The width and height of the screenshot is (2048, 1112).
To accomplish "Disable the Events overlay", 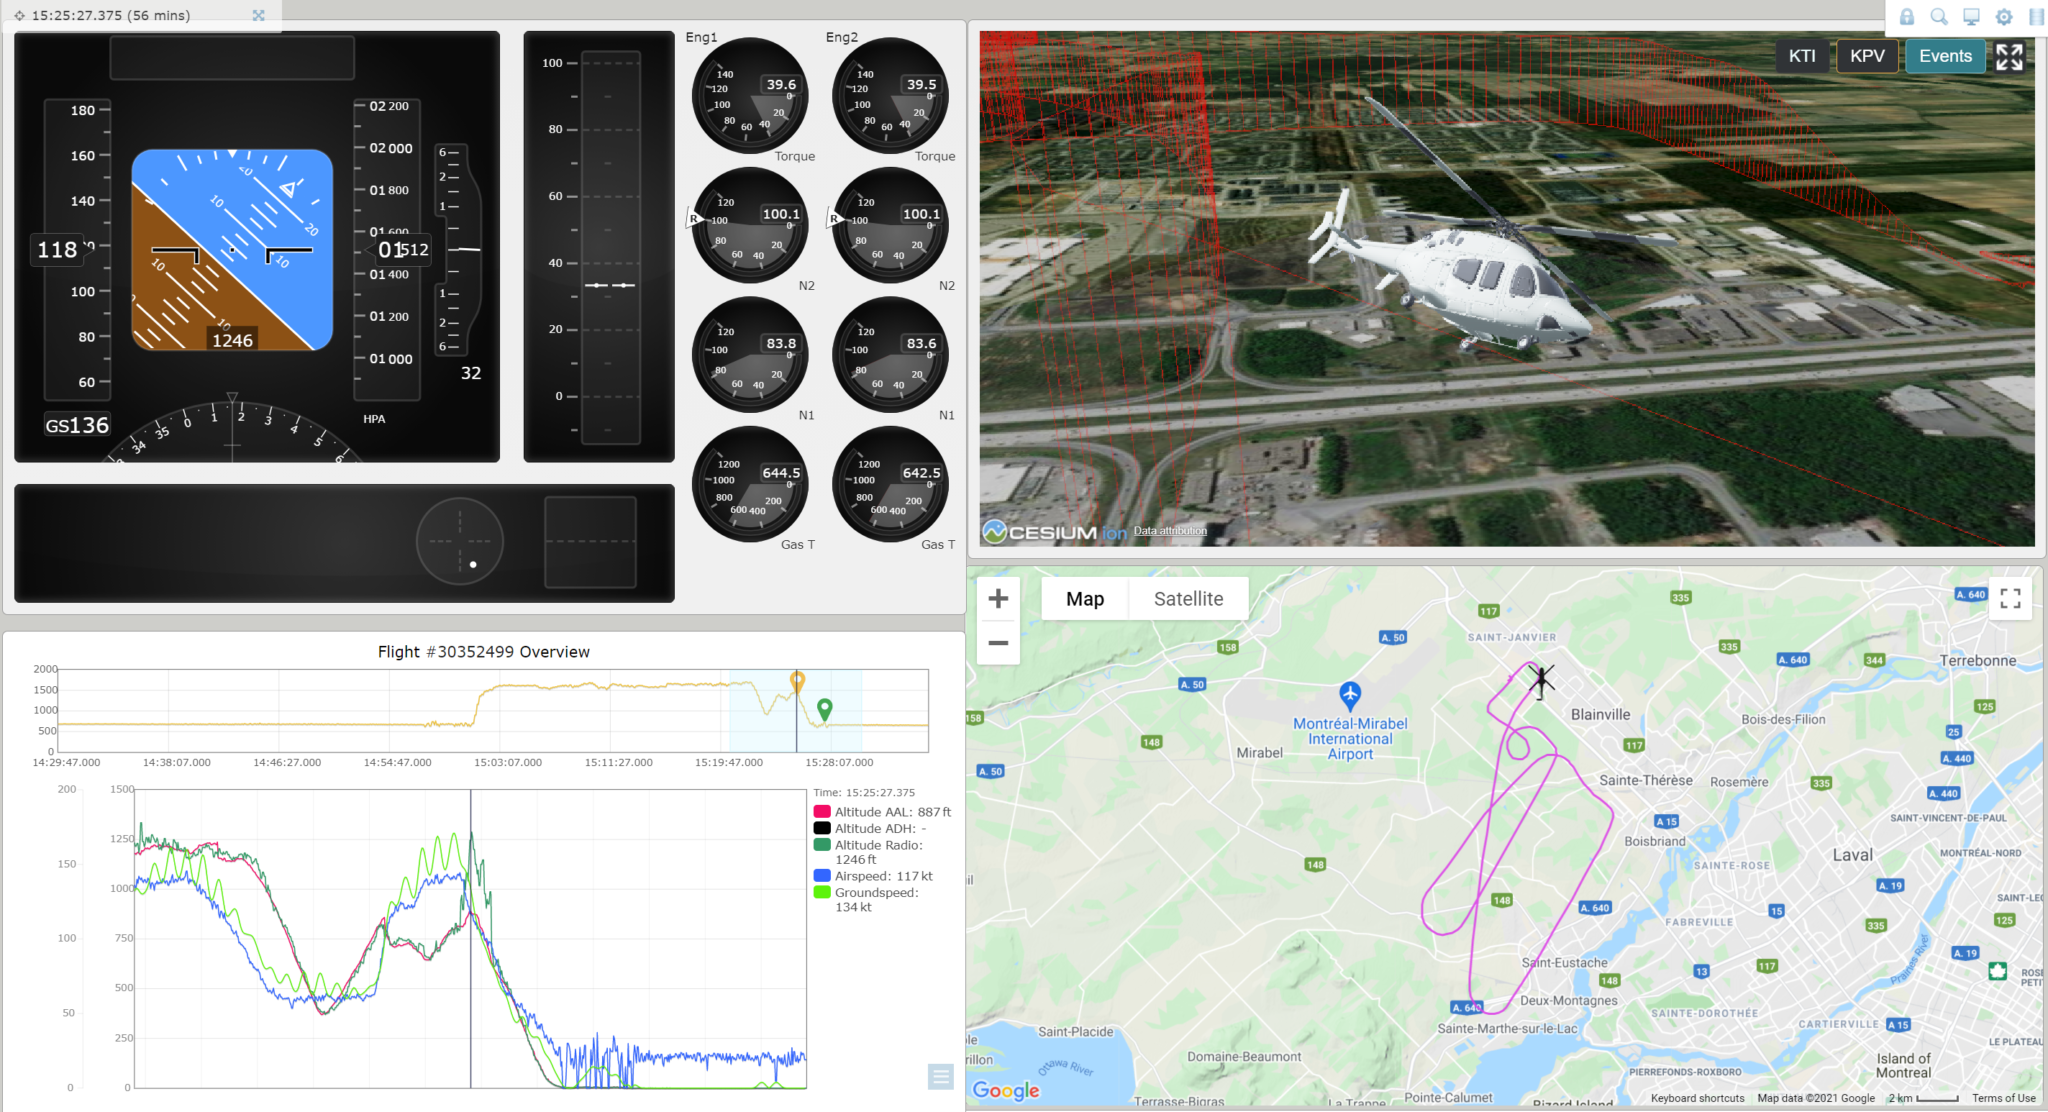I will (x=1944, y=56).
